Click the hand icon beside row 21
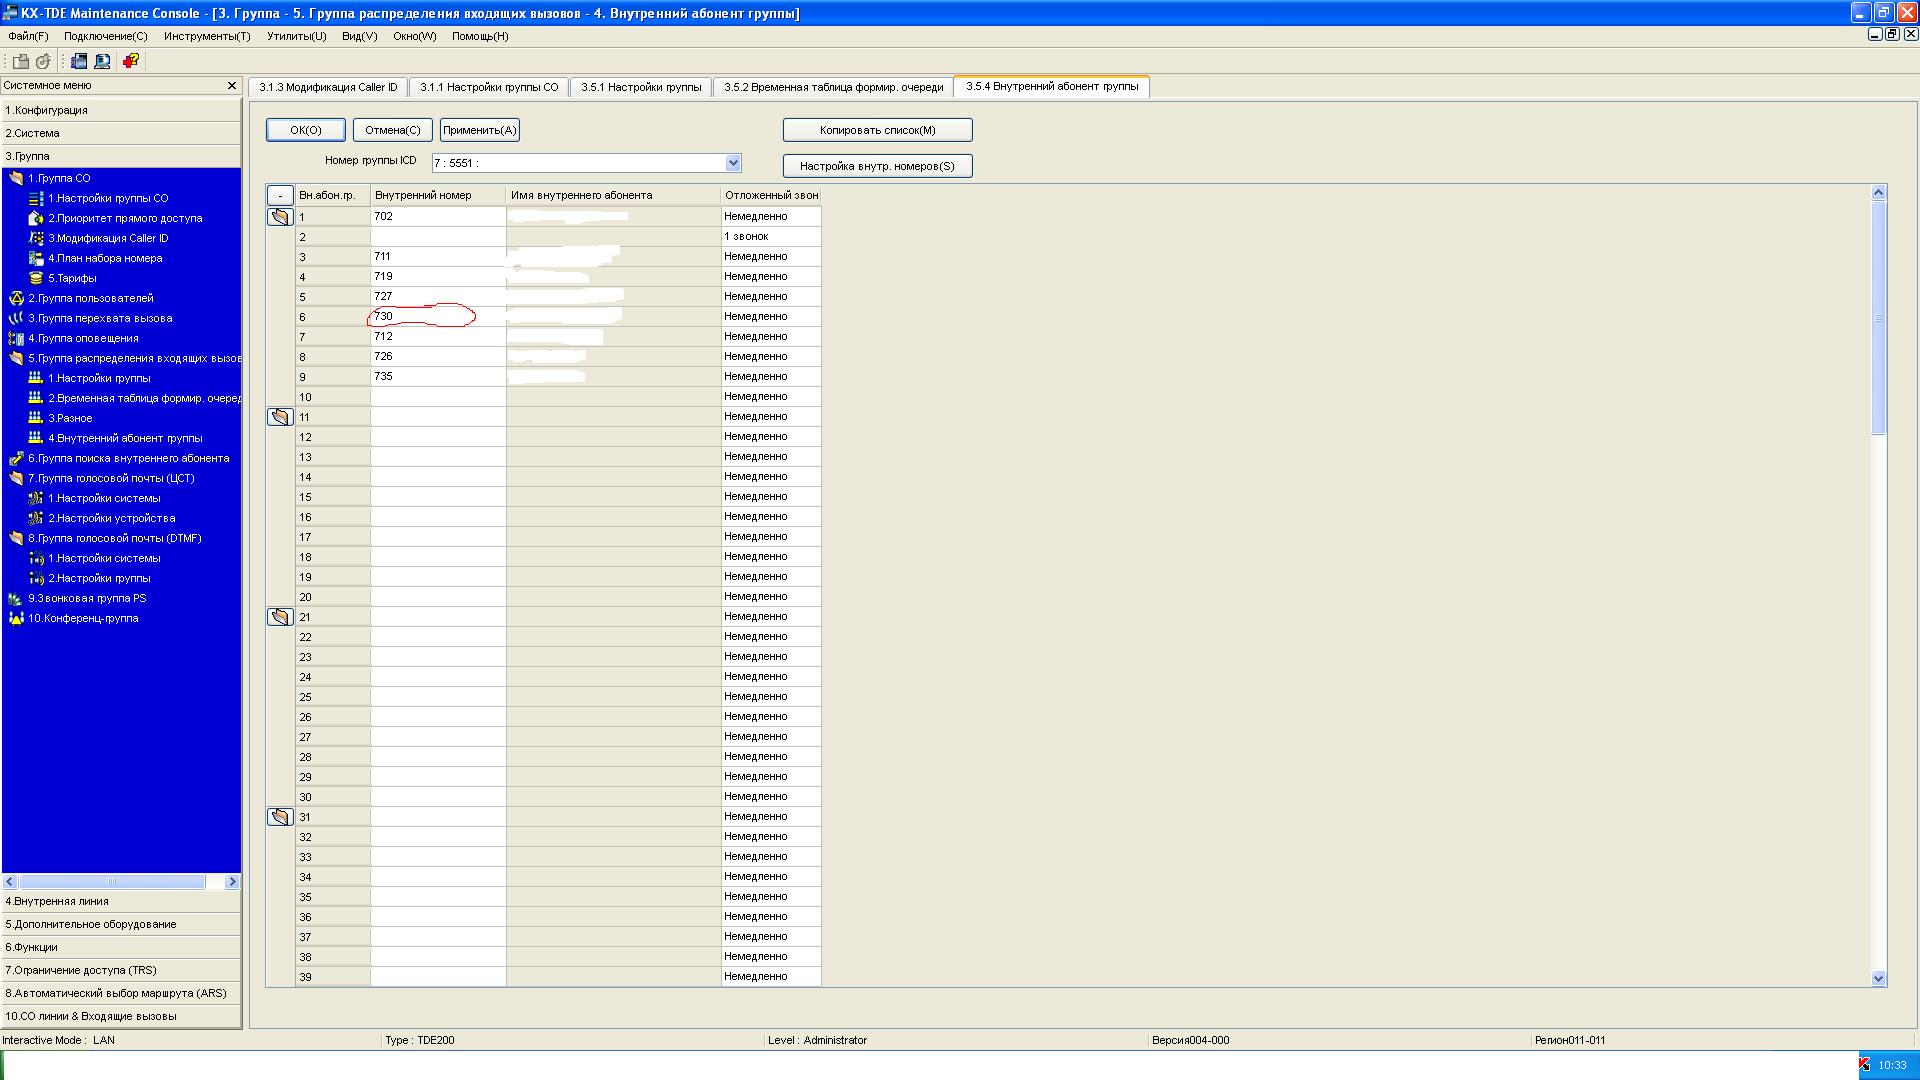The height and width of the screenshot is (1080, 1920). (280, 617)
